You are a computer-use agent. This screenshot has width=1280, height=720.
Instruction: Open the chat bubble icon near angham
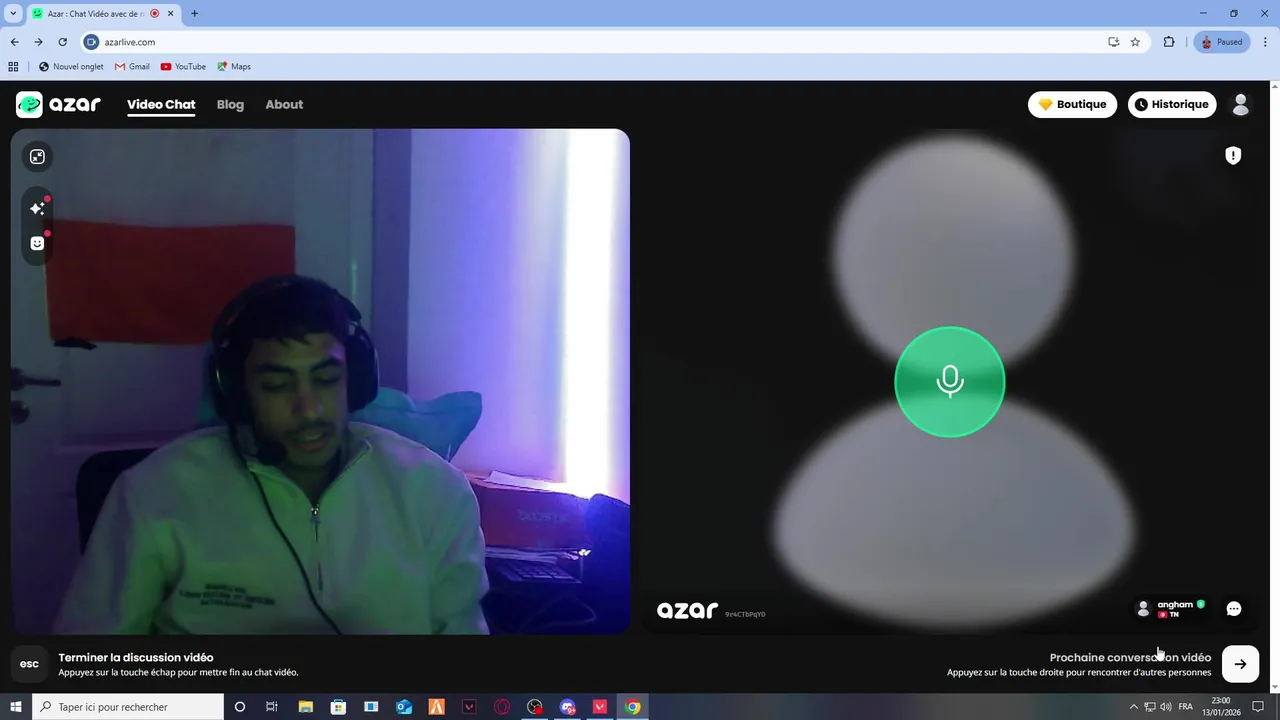coord(1233,609)
